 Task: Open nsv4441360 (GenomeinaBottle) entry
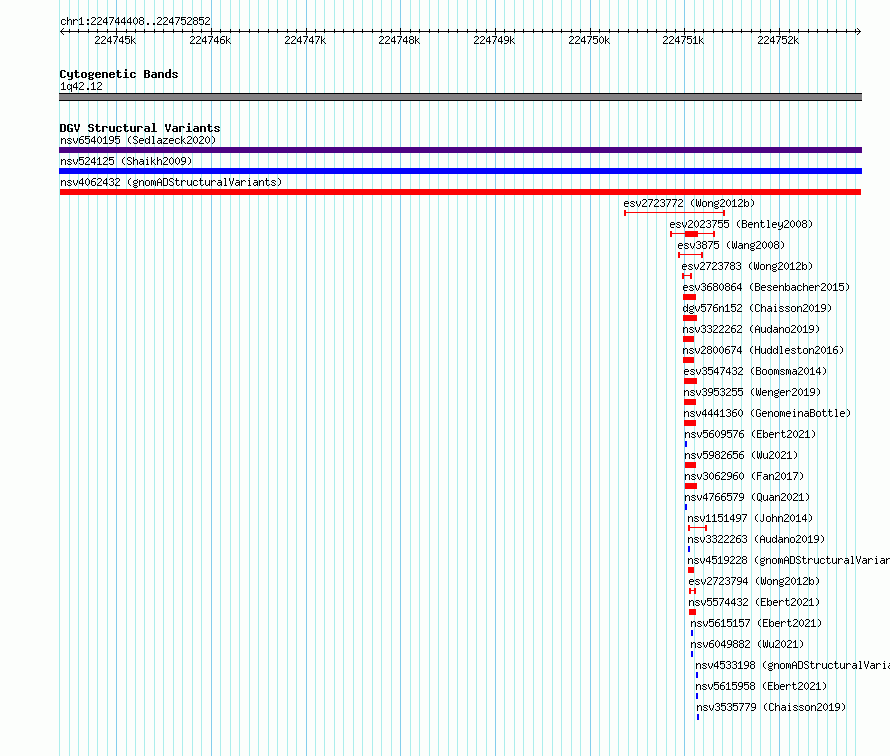click(767, 413)
